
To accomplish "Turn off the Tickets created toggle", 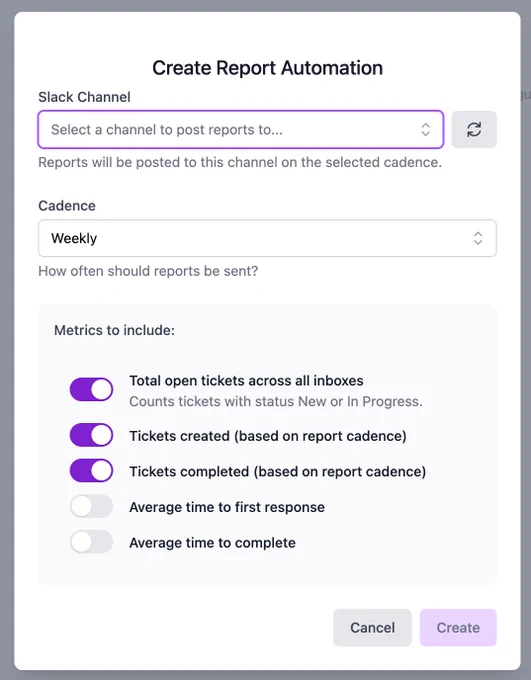I will click(x=92, y=435).
